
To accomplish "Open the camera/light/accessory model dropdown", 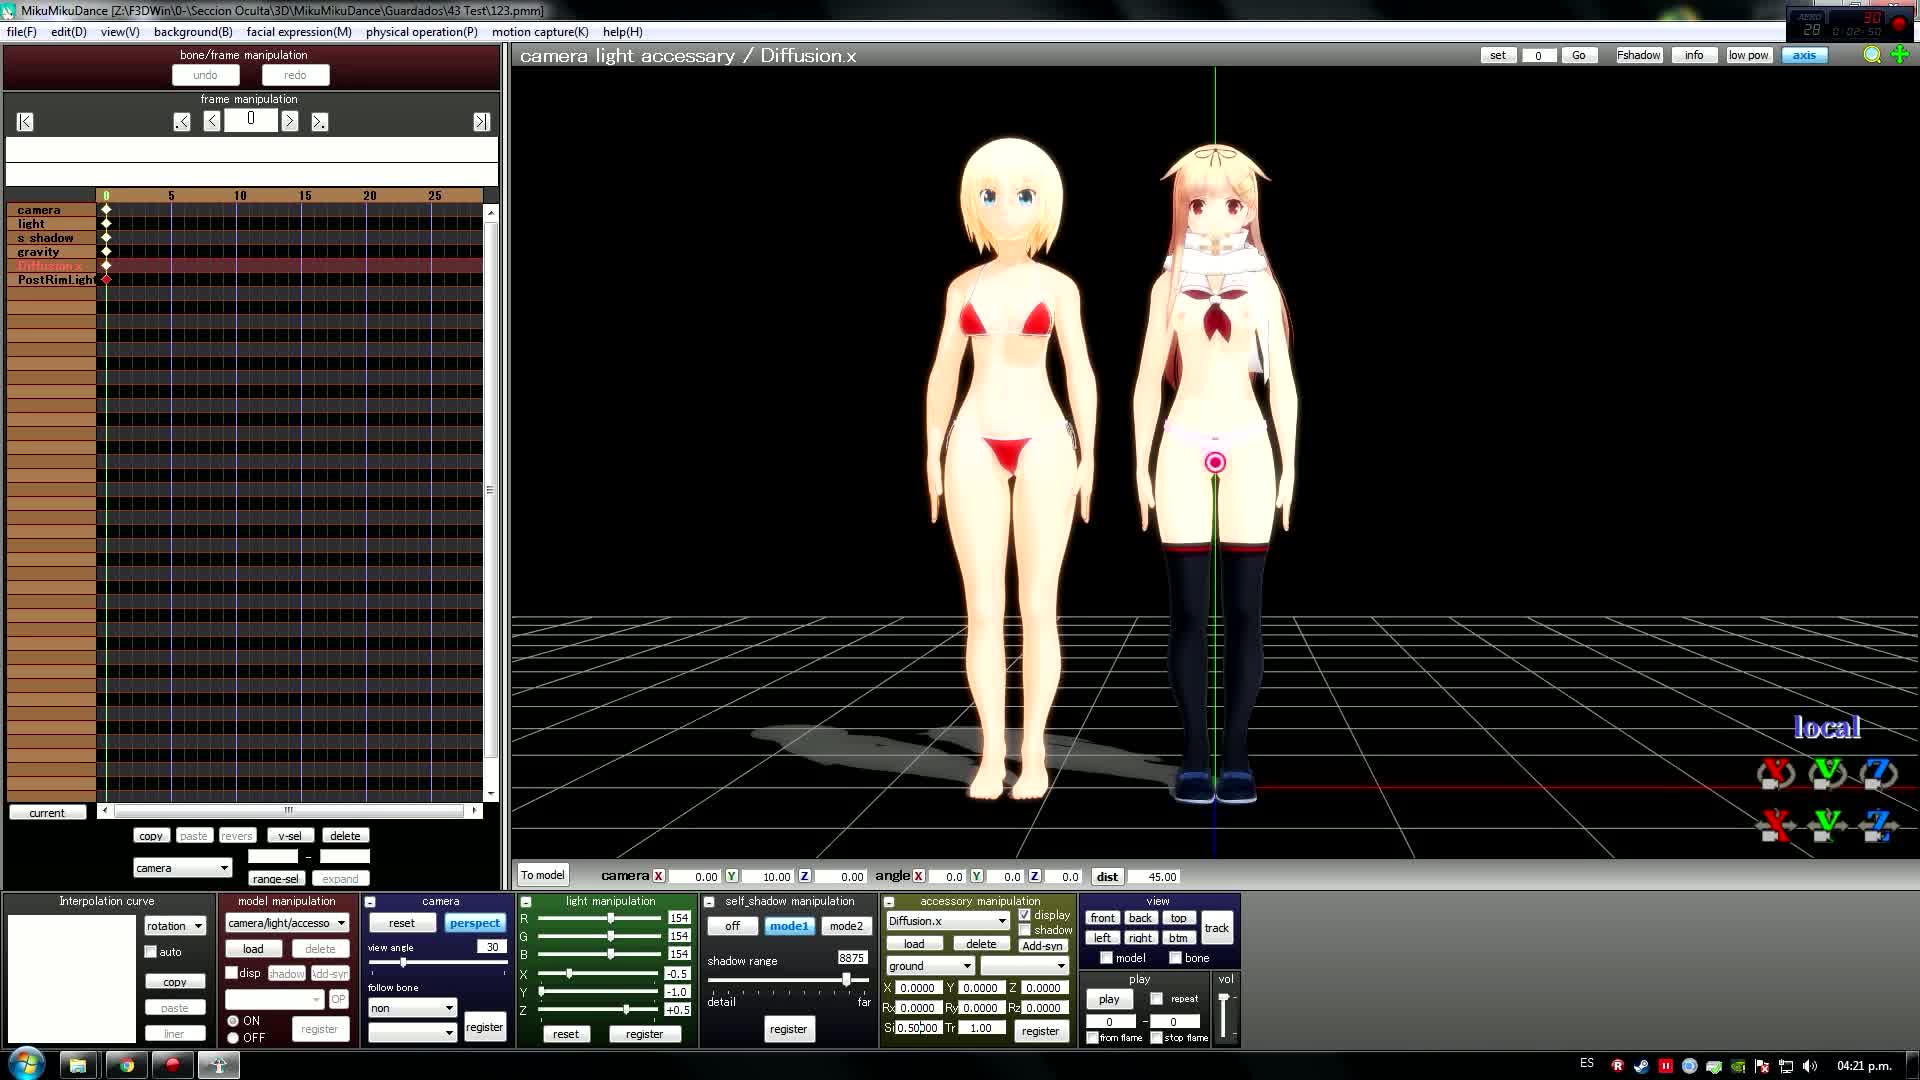I will [341, 923].
